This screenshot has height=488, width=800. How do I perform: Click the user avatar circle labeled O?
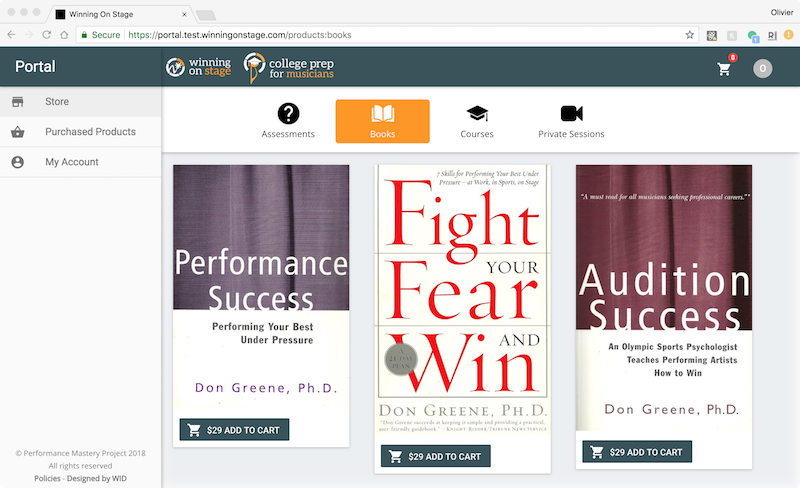point(762,68)
